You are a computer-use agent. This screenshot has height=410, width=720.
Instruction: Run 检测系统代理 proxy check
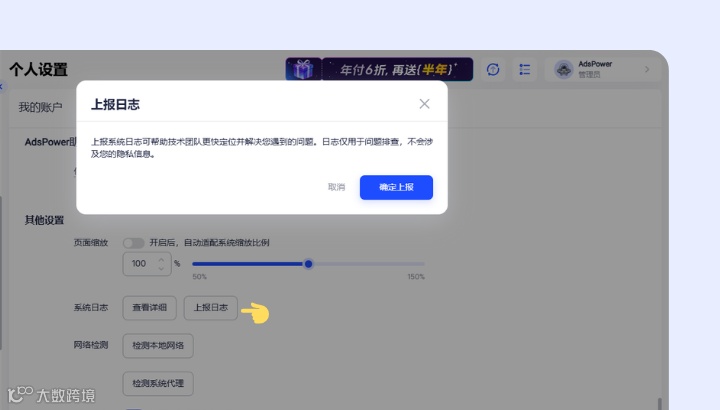(x=158, y=383)
